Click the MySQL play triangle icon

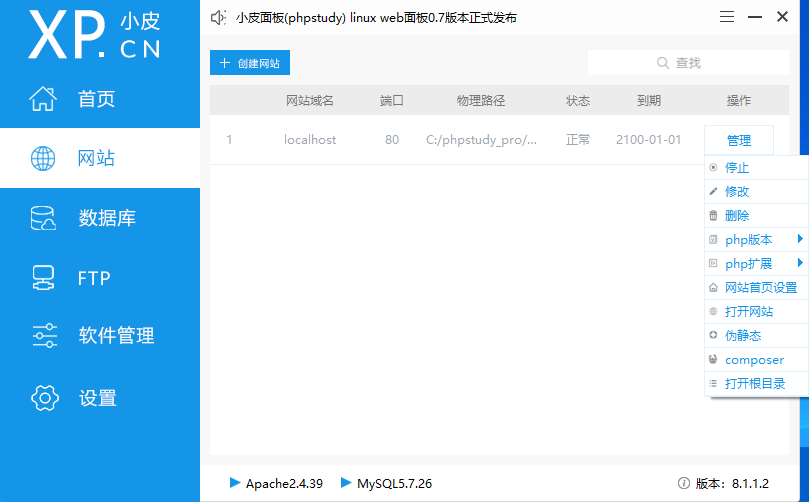click(x=346, y=483)
